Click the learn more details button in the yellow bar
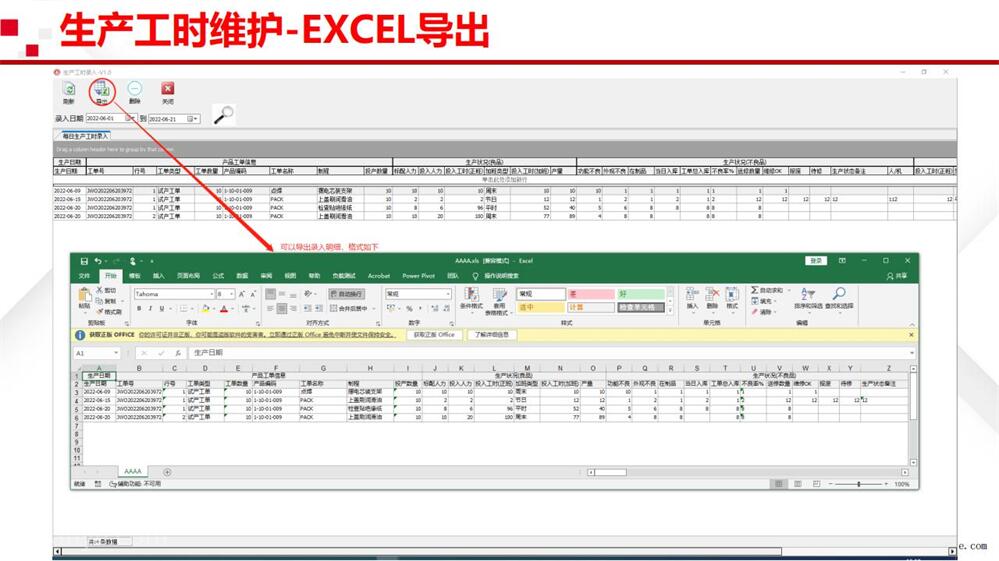Image resolution: width=999 pixels, height=561 pixels. [x=492, y=335]
